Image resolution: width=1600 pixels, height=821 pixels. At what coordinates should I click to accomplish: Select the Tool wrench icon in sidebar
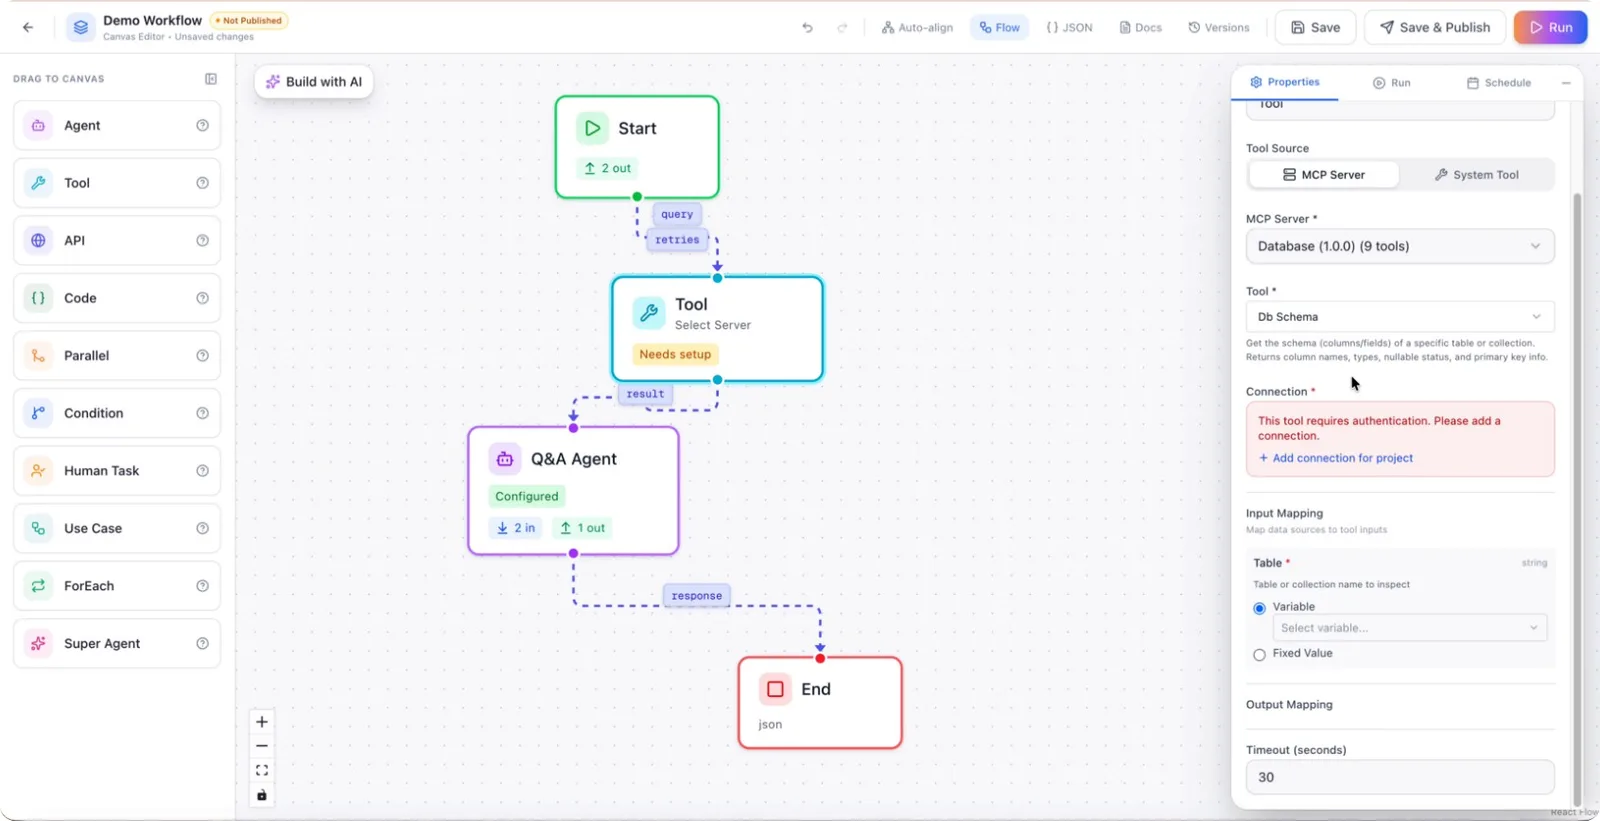click(38, 183)
